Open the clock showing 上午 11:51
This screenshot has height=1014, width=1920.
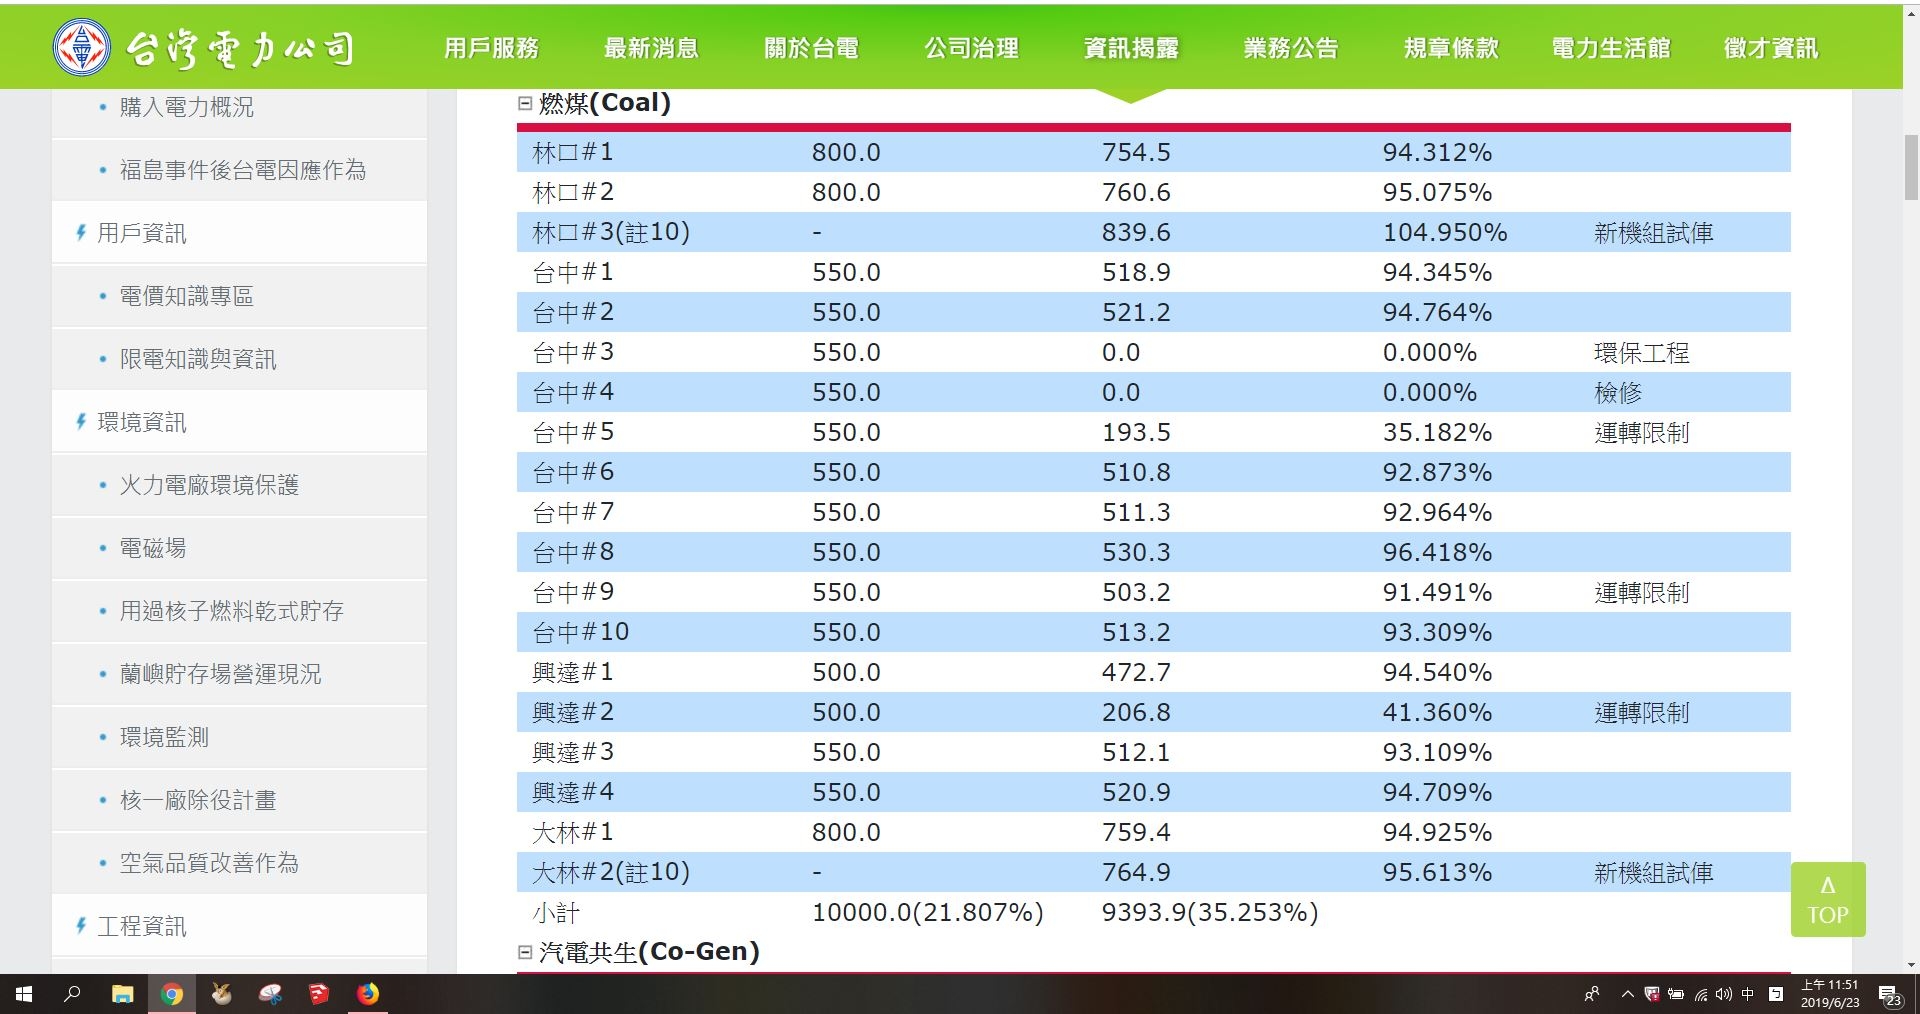pyautogui.click(x=1830, y=994)
